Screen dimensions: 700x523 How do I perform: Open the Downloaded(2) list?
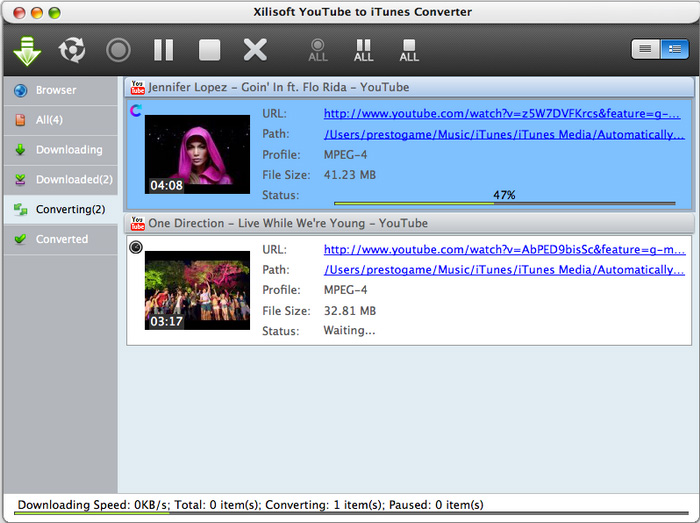coord(74,180)
